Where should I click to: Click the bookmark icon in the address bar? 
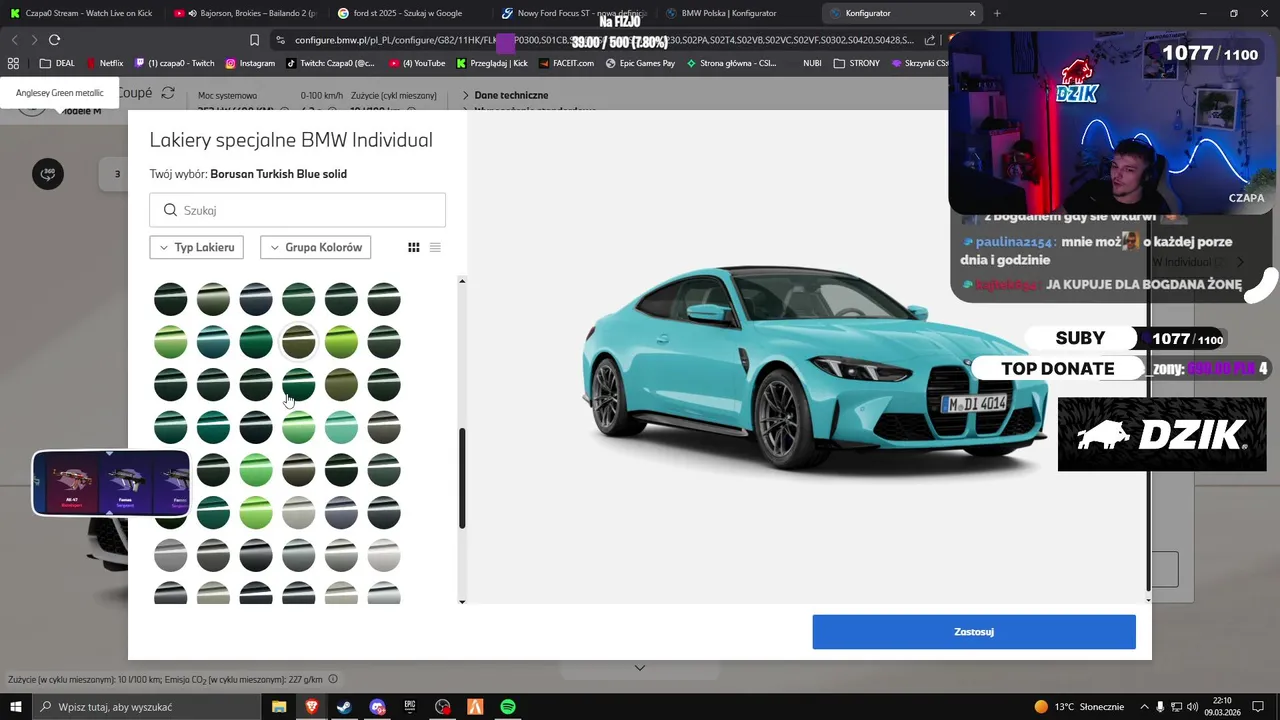pyautogui.click(x=254, y=40)
